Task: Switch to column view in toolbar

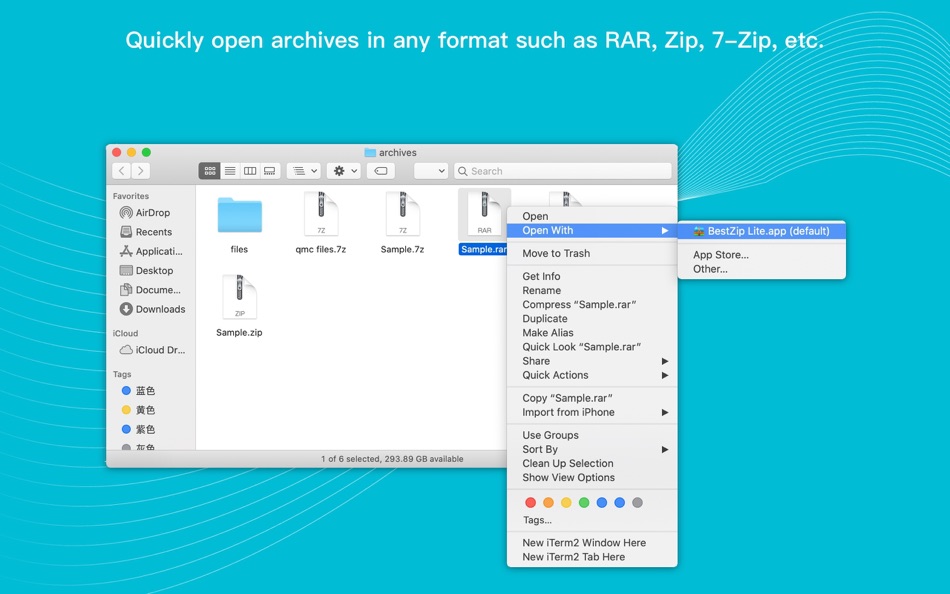Action: coord(250,171)
